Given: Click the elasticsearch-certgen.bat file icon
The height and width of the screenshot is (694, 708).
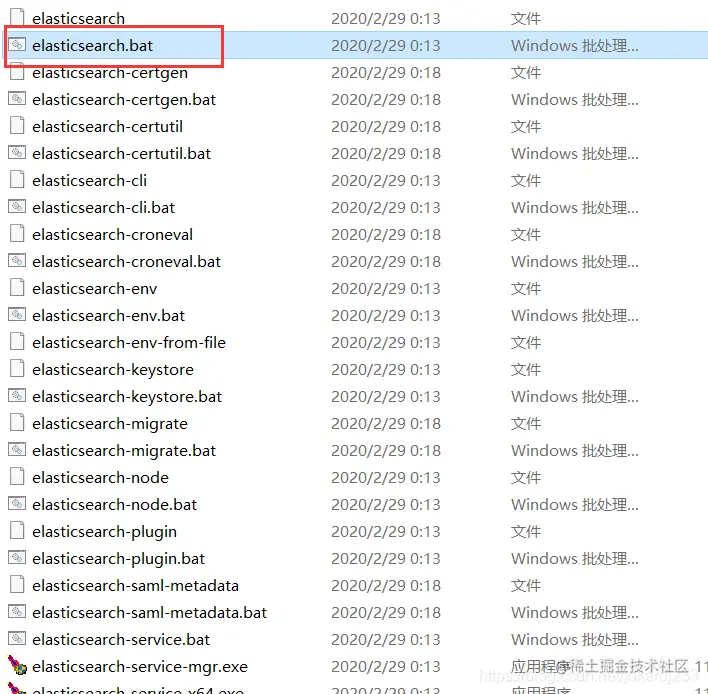Looking at the screenshot, I should (17, 98).
